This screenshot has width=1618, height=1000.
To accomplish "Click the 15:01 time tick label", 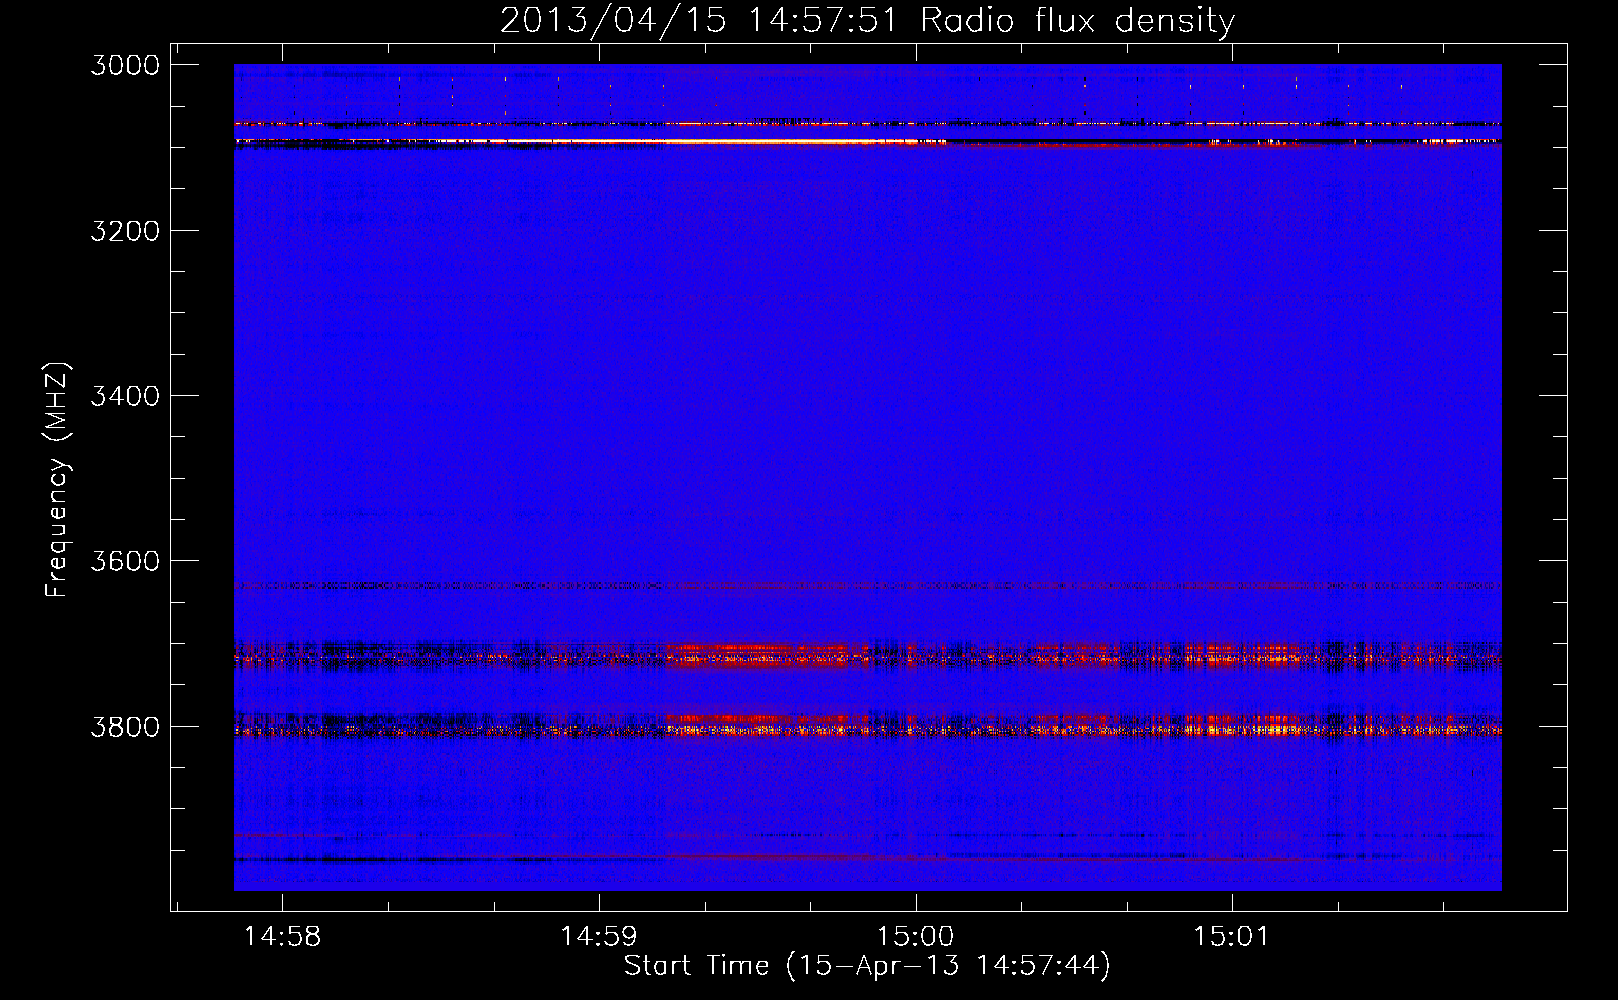I will 1231,937.
